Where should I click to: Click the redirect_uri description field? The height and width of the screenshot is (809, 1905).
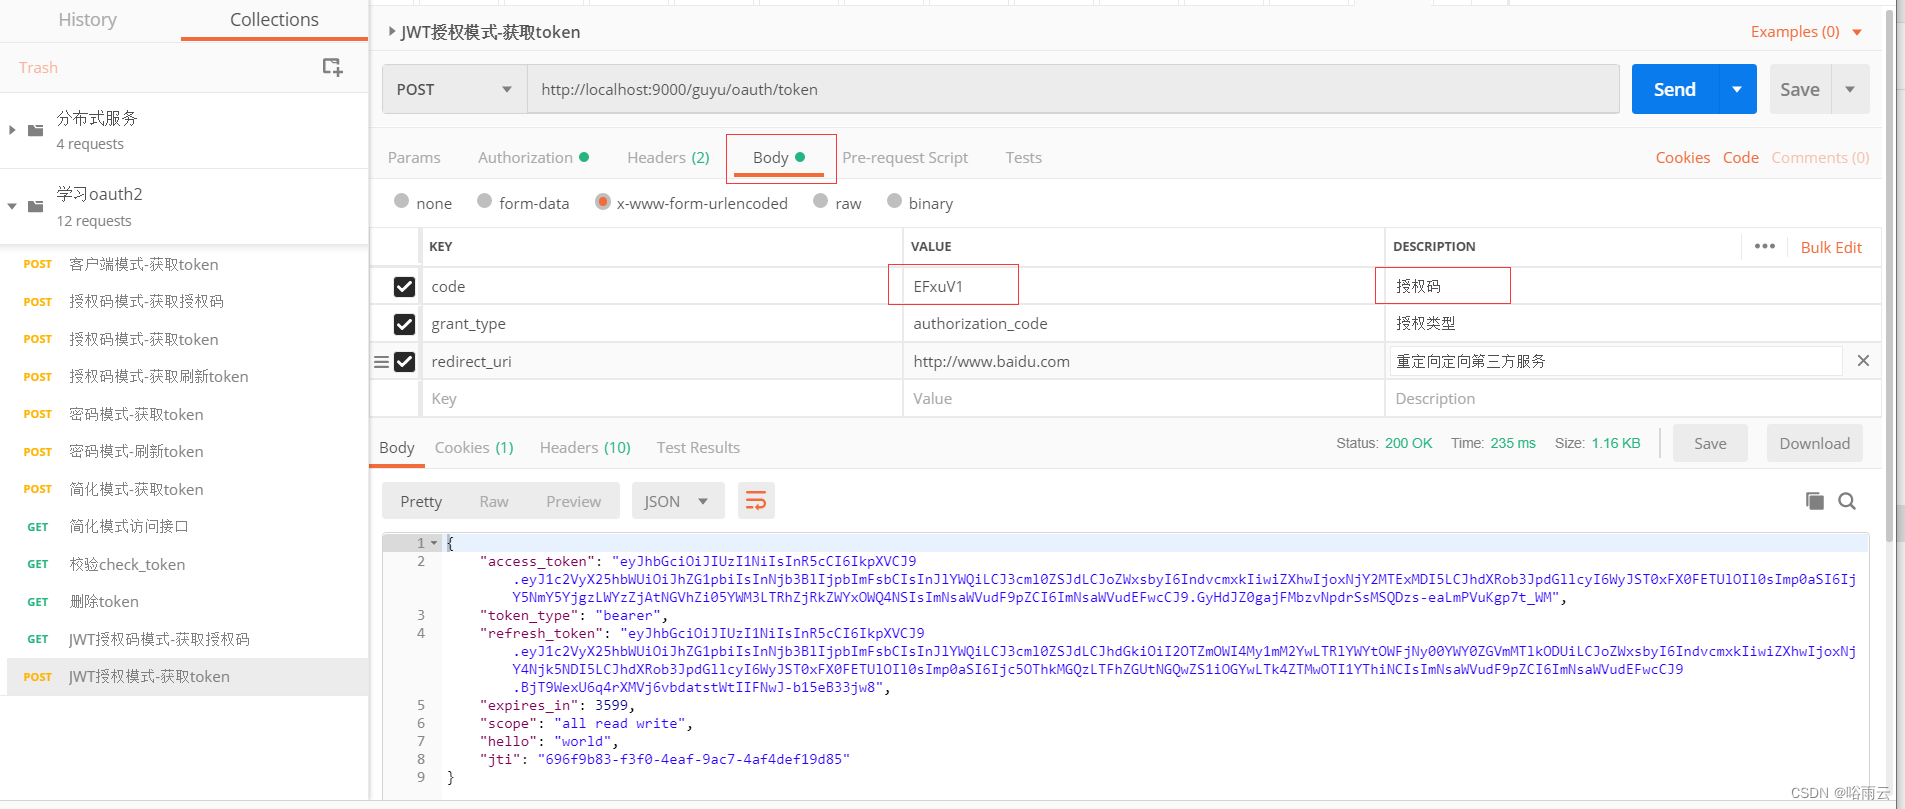pos(1616,361)
